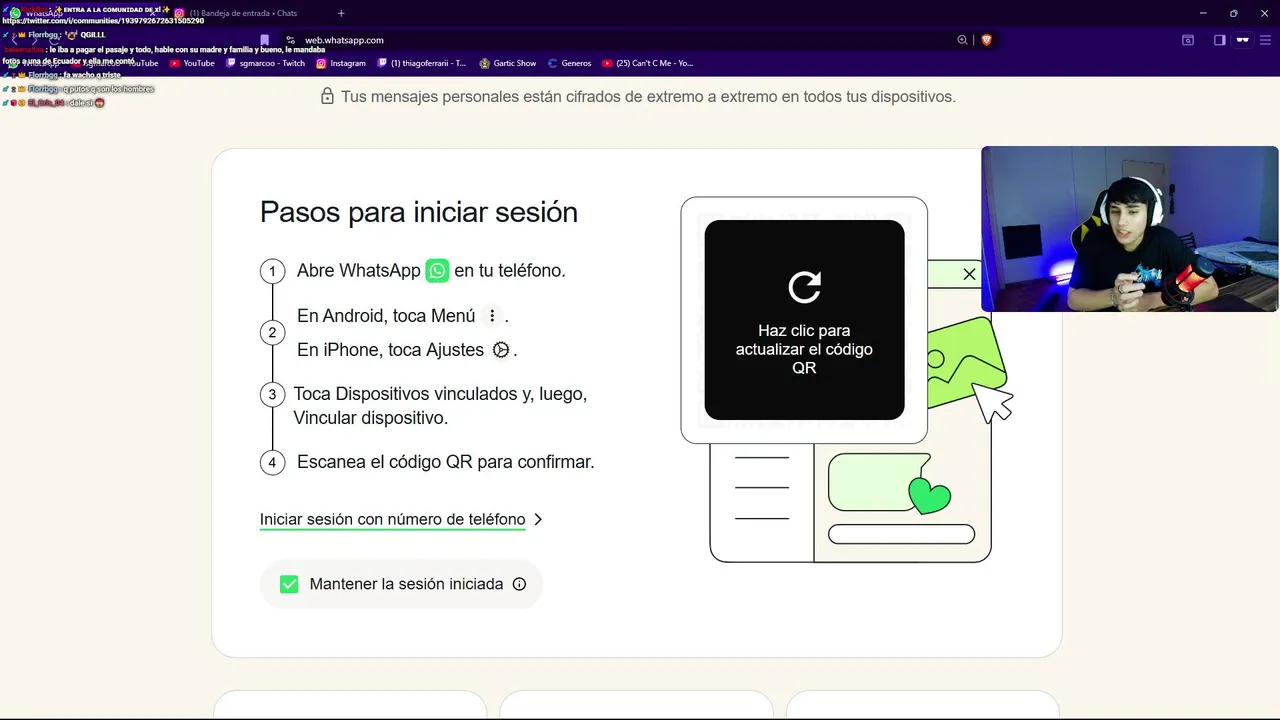Open the "(25) Can't C Me" bookmark
Image resolution: width=1280 pixels, height=720 pixels.
(x=648, y=63)
